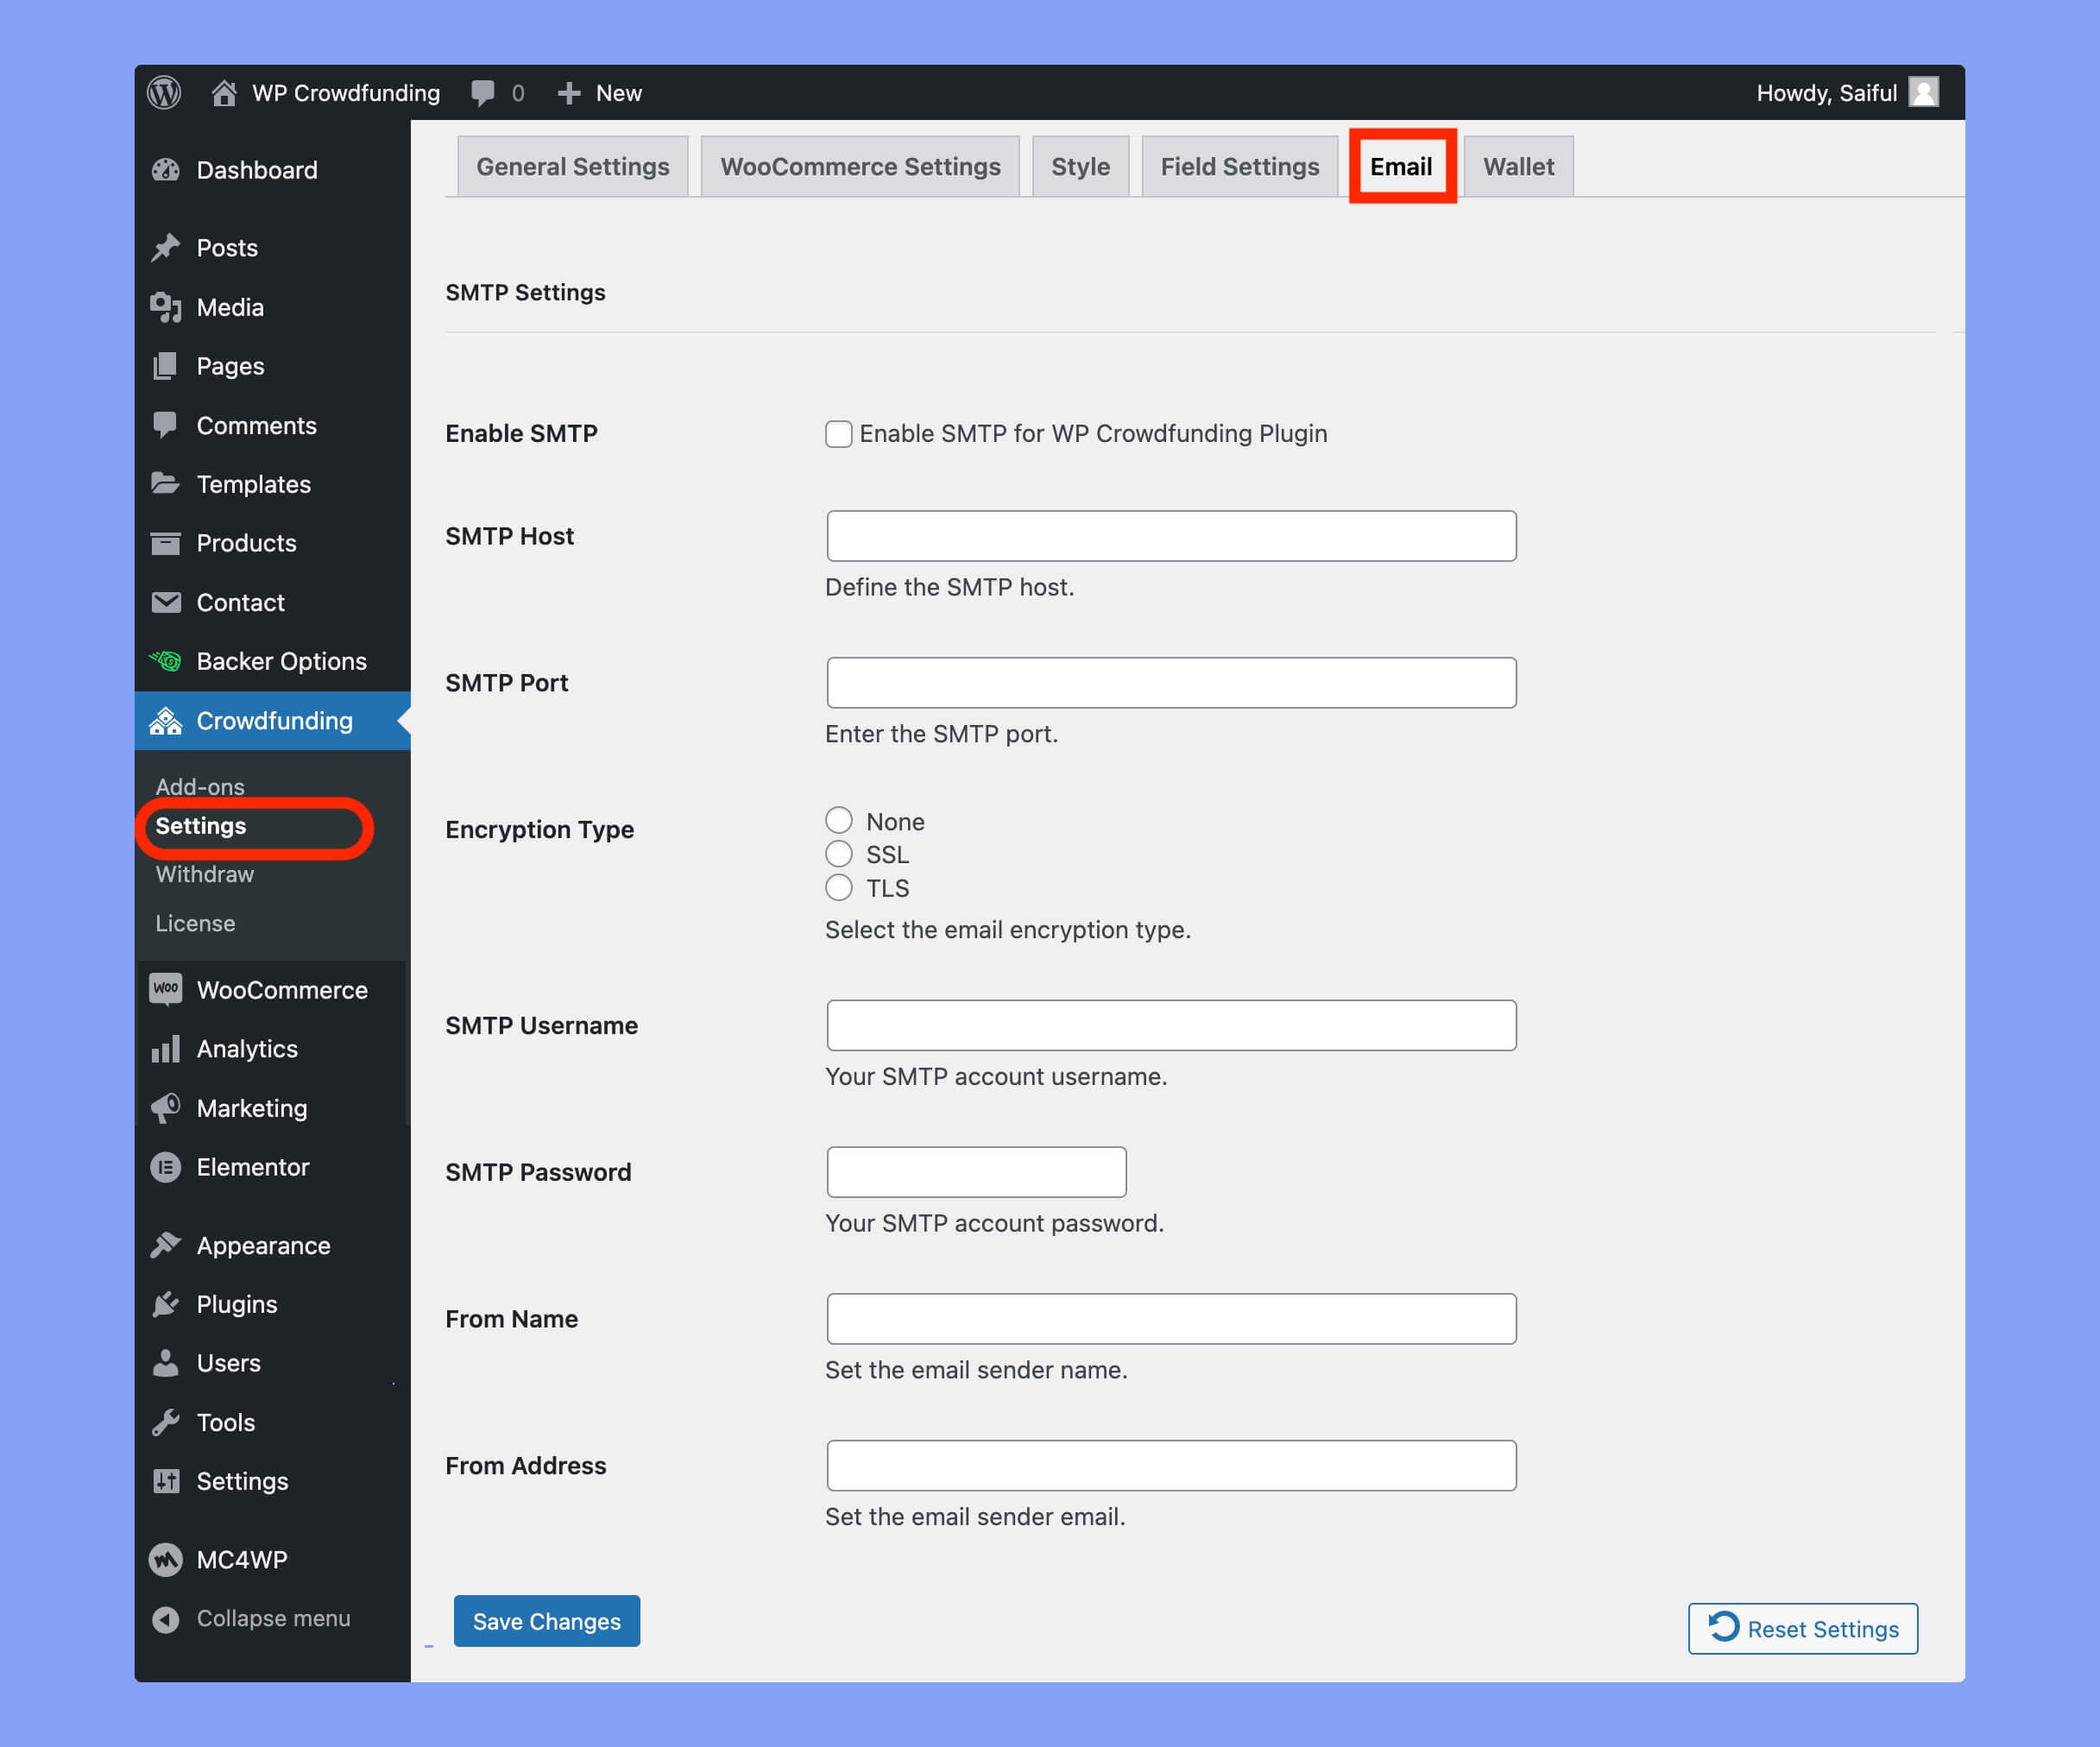Click the Crowdfunding sidebar icon
The height and width of the screenshot is (1747, 2100).
click(167, 720)
